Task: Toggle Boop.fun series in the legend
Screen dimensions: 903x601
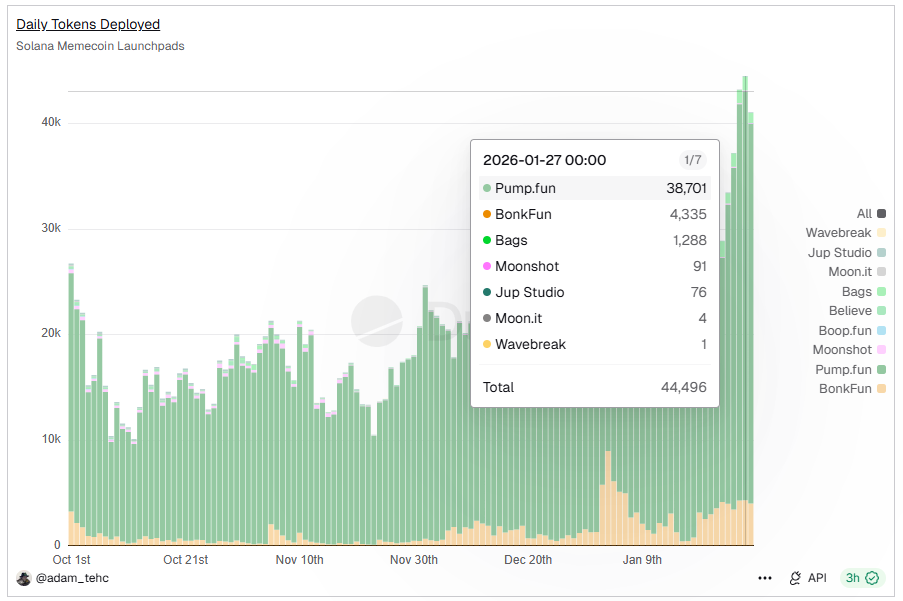Action: pyautogui.click(x=851, y=330)
